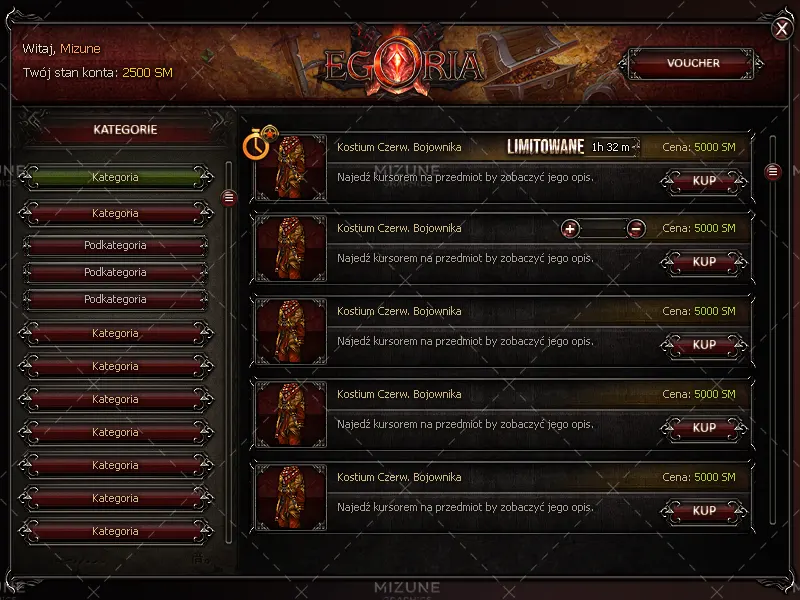Click the fifth item's costume icon
The height and width of the screenshot is (600, 800).
291,497
